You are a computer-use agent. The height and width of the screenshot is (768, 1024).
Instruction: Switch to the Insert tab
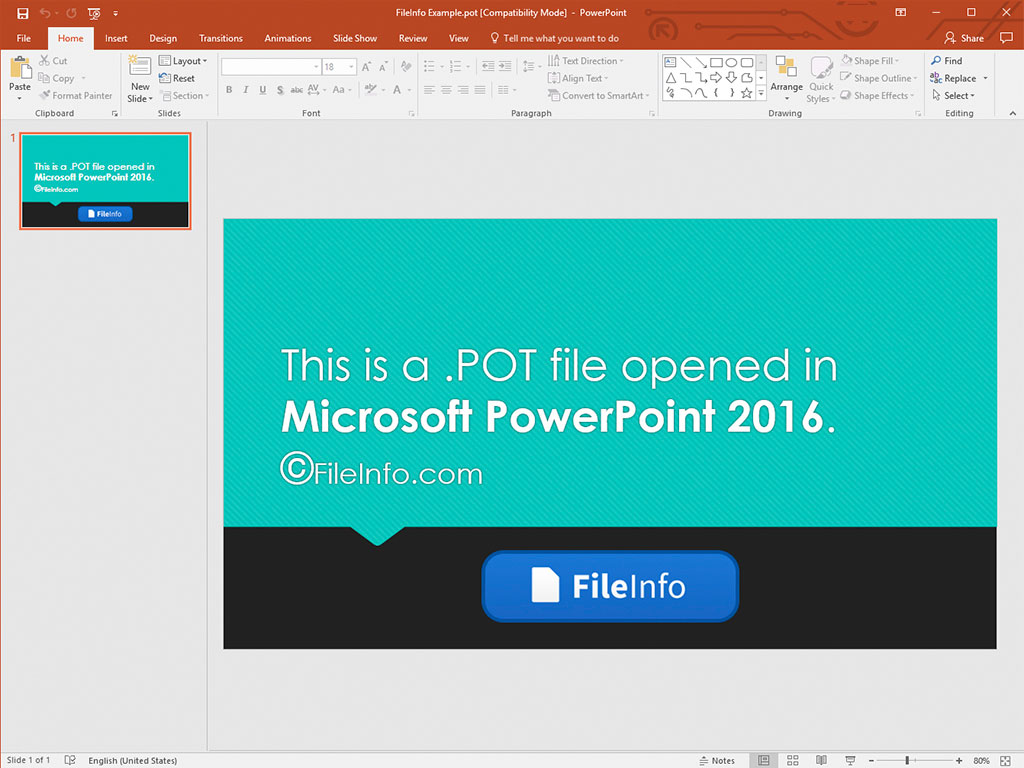pyautogui.click(x=116, y=38)
